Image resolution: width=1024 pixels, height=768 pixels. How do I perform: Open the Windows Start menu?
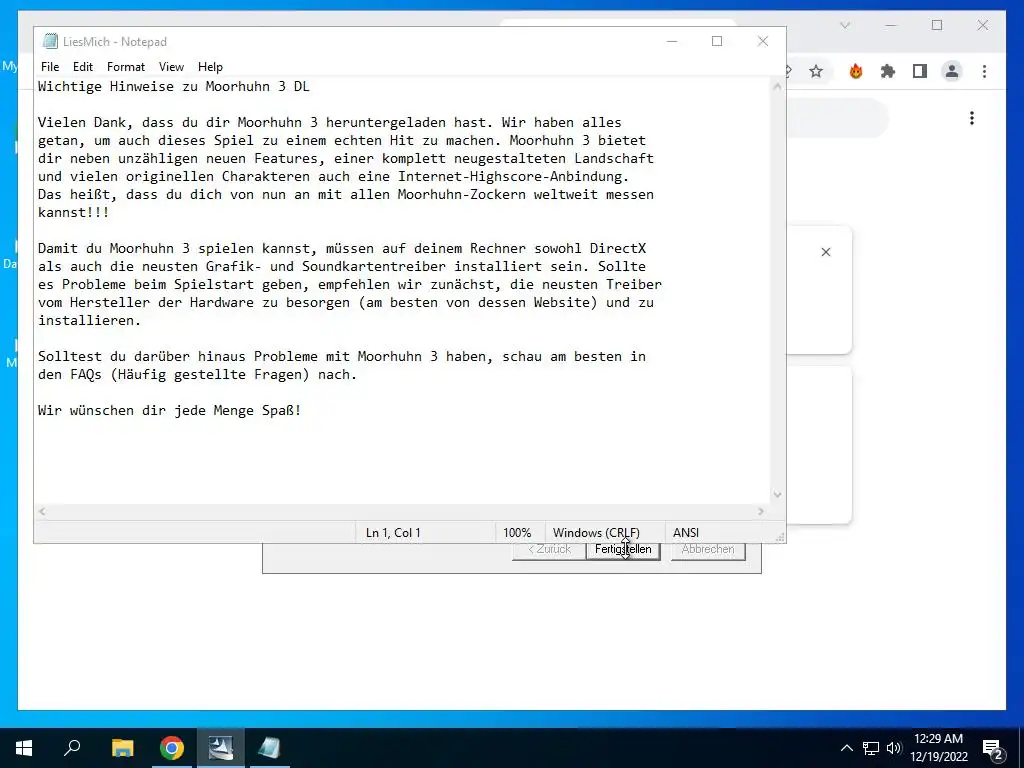point(24,748)
